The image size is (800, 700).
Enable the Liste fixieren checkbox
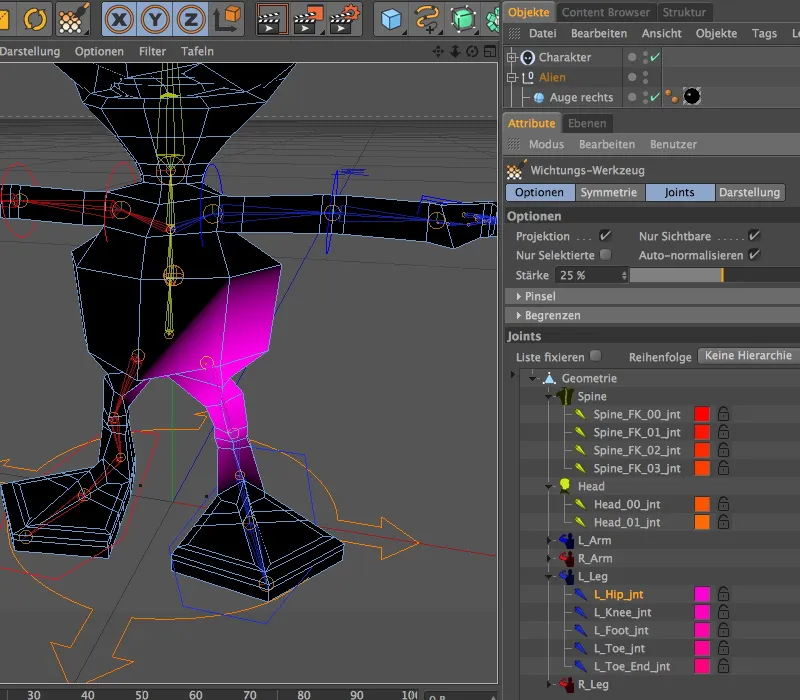(x=595, y=356)
